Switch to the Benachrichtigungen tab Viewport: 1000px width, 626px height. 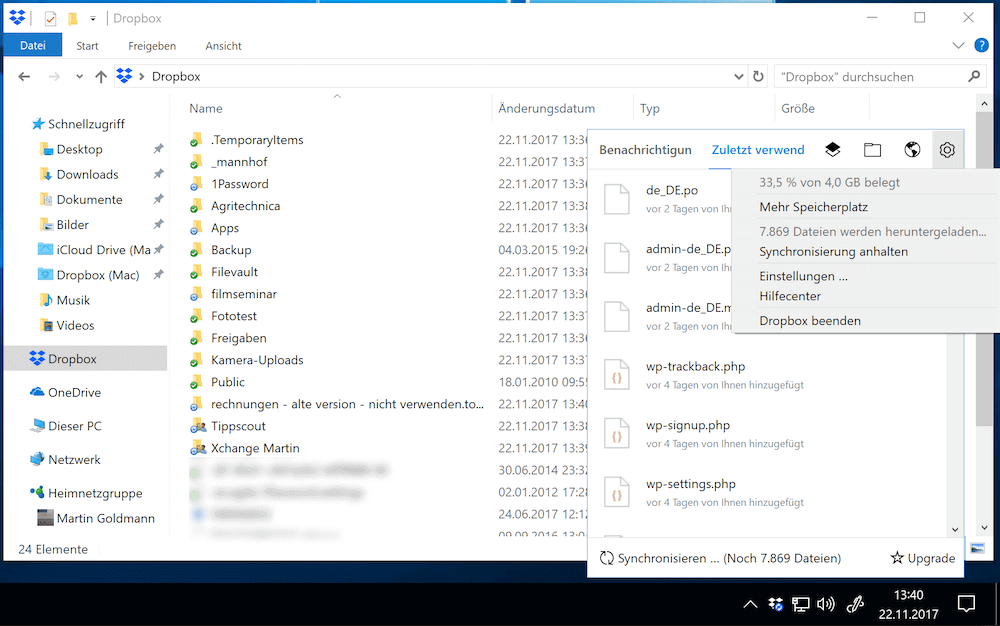pyautogui.click(x=645, y=150)
